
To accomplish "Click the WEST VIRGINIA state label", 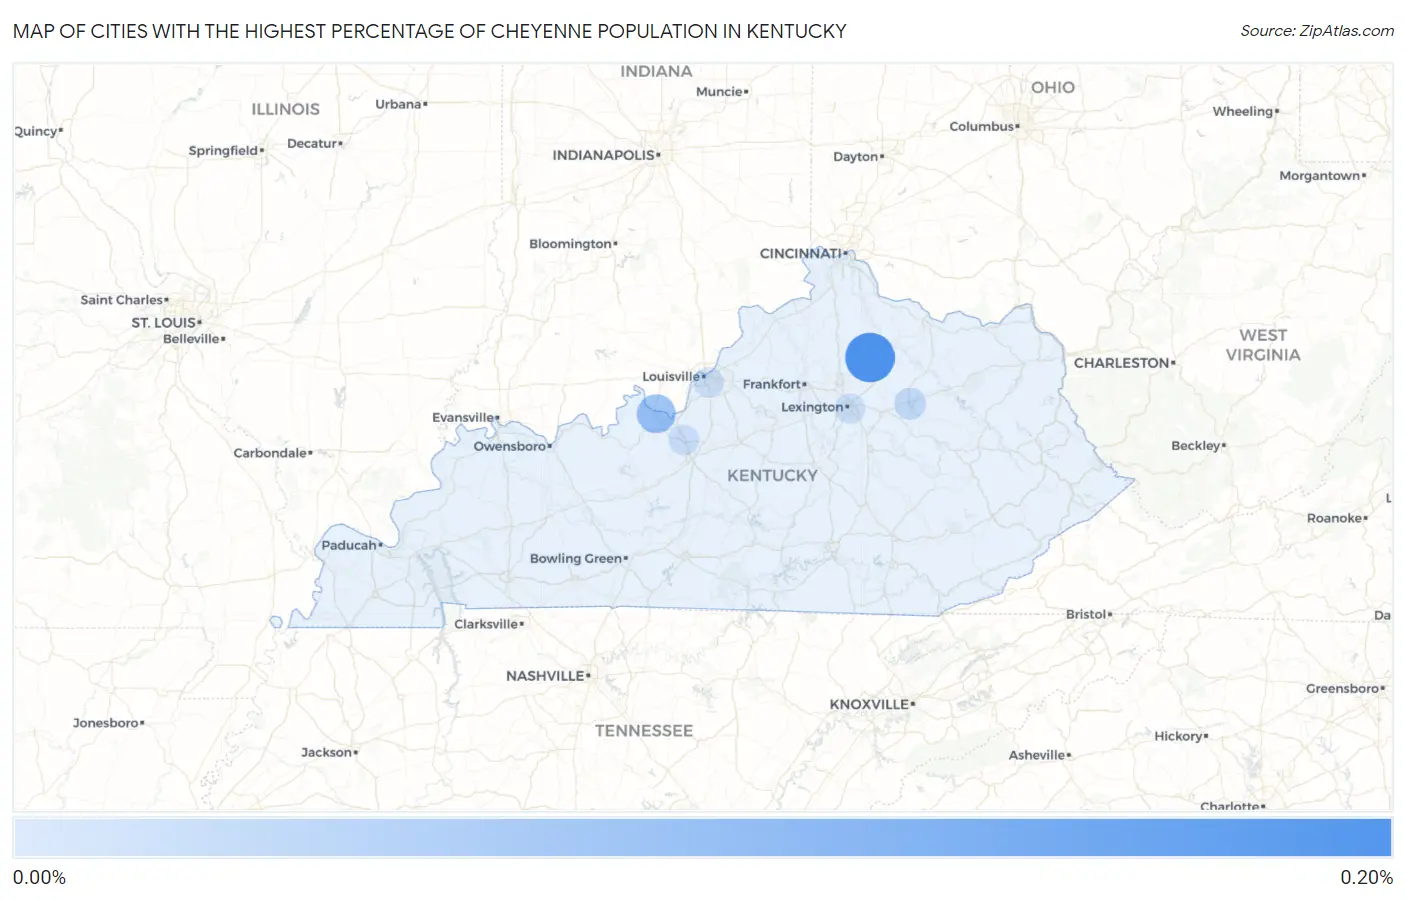I will pyautogui.click(x=1263, y=345).
